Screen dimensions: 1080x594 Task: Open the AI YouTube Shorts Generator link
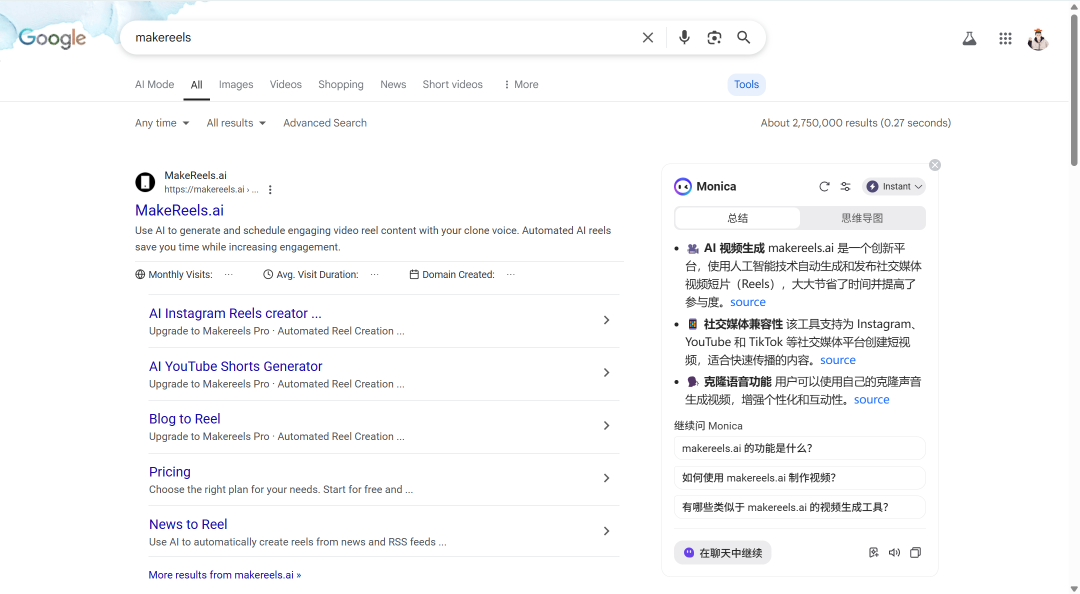pos(236,367)
